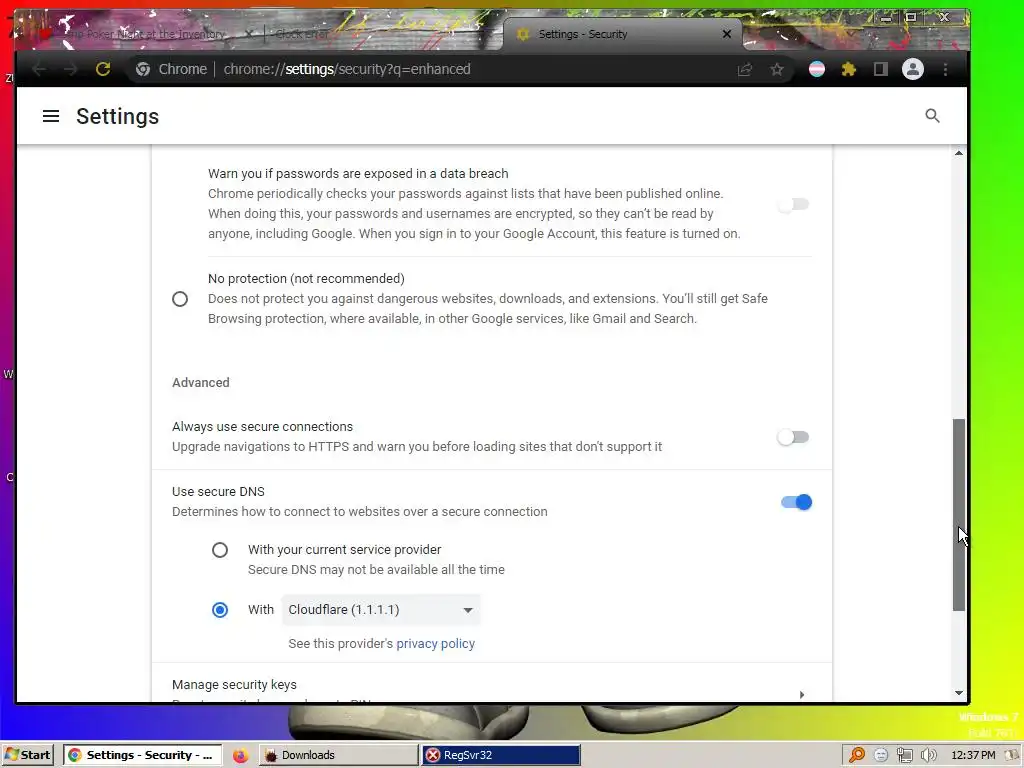Open the user profile avatar
The width and height of the screenshot is (1024, 768).
coord(912,69)
